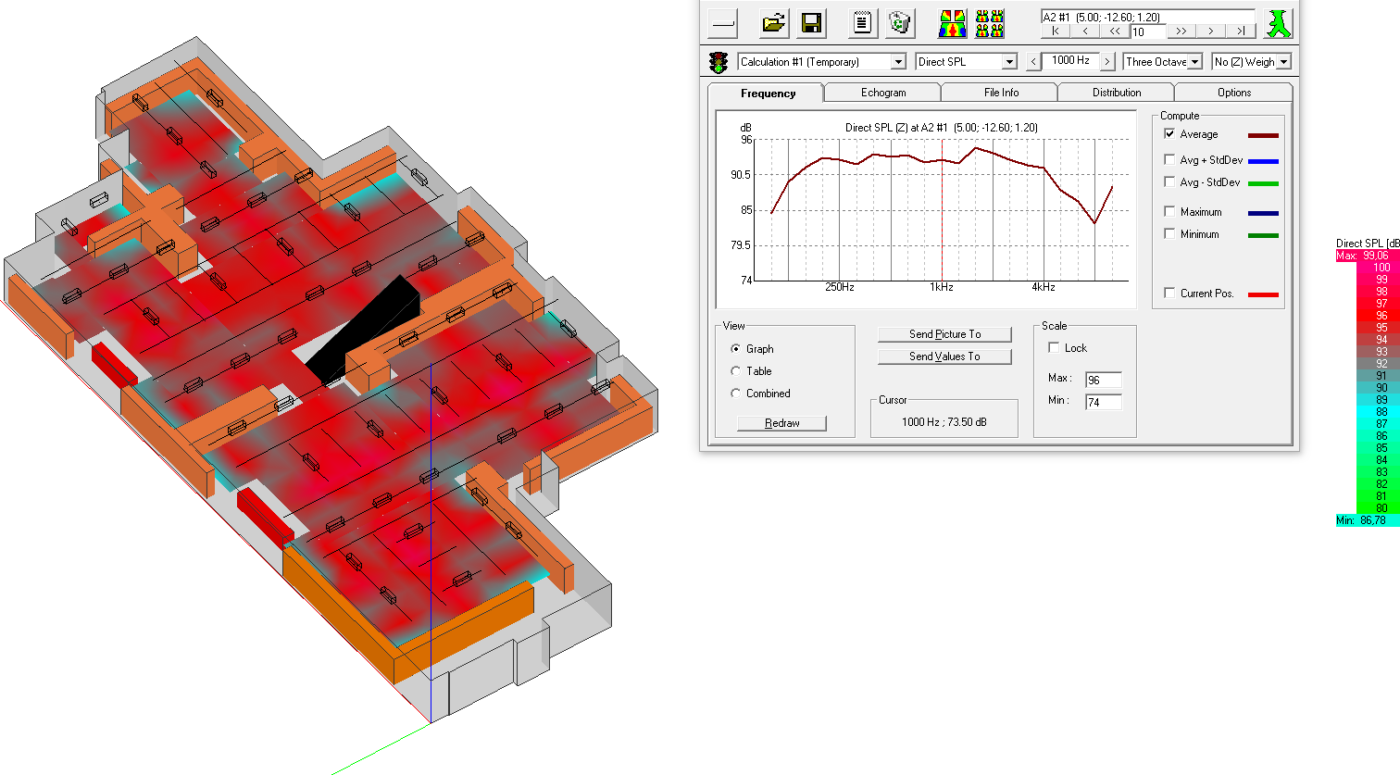Go to previous position with < button
Screen dimensions: 1400x775
(1085, 31)
